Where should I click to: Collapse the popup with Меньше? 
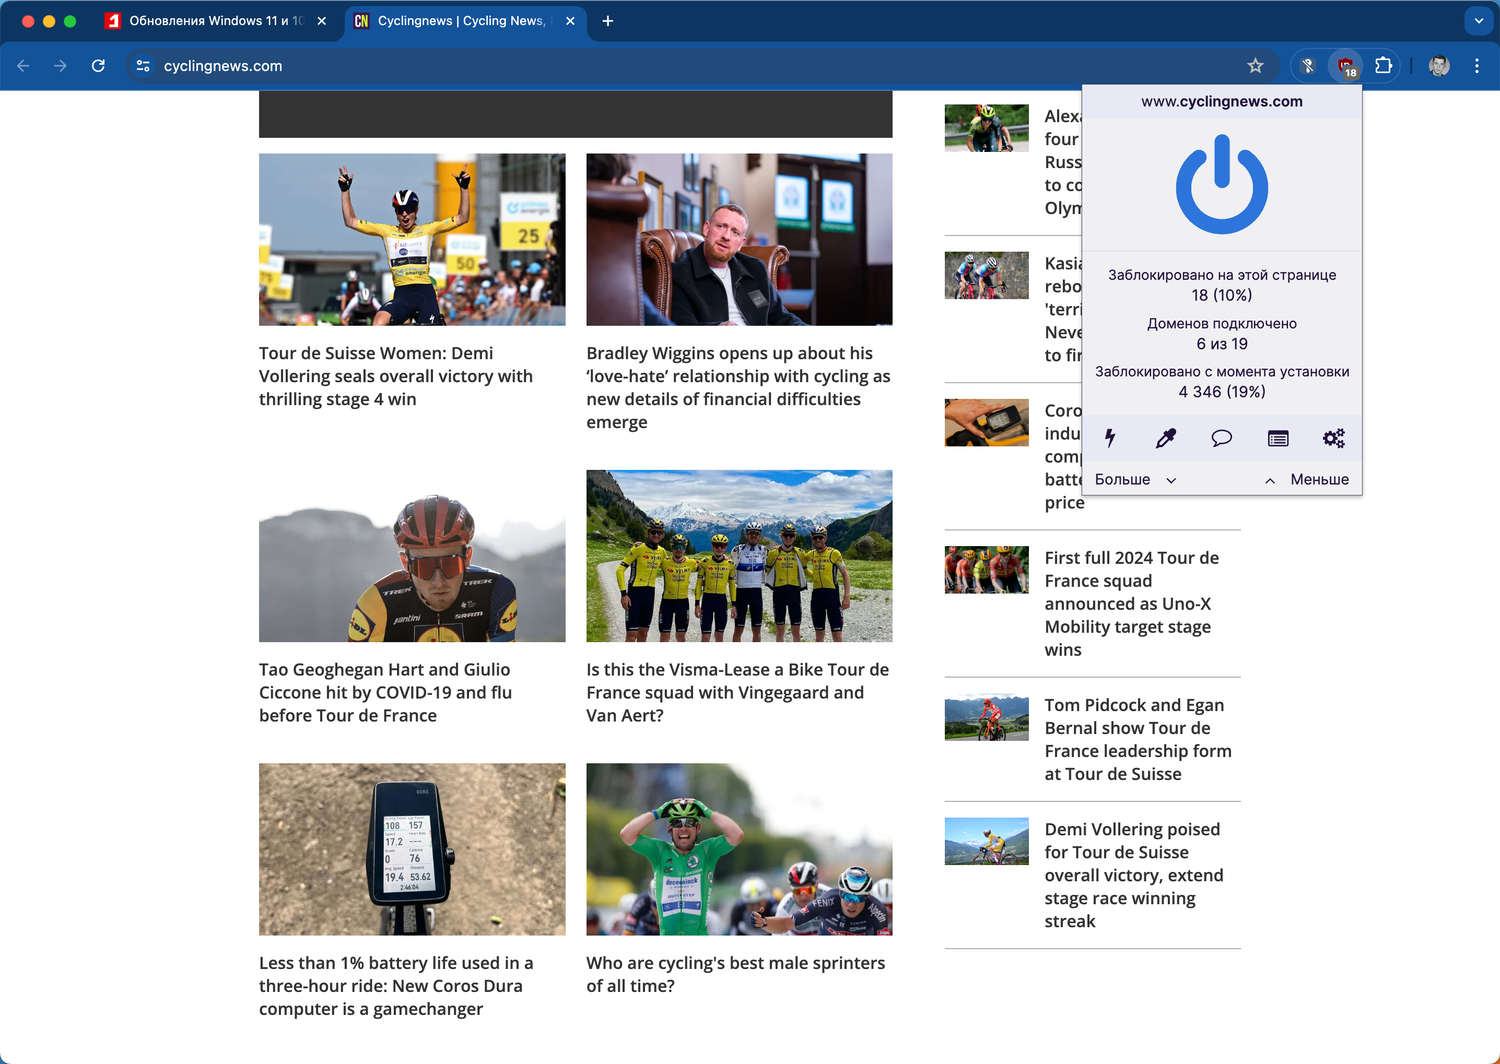1307,480
